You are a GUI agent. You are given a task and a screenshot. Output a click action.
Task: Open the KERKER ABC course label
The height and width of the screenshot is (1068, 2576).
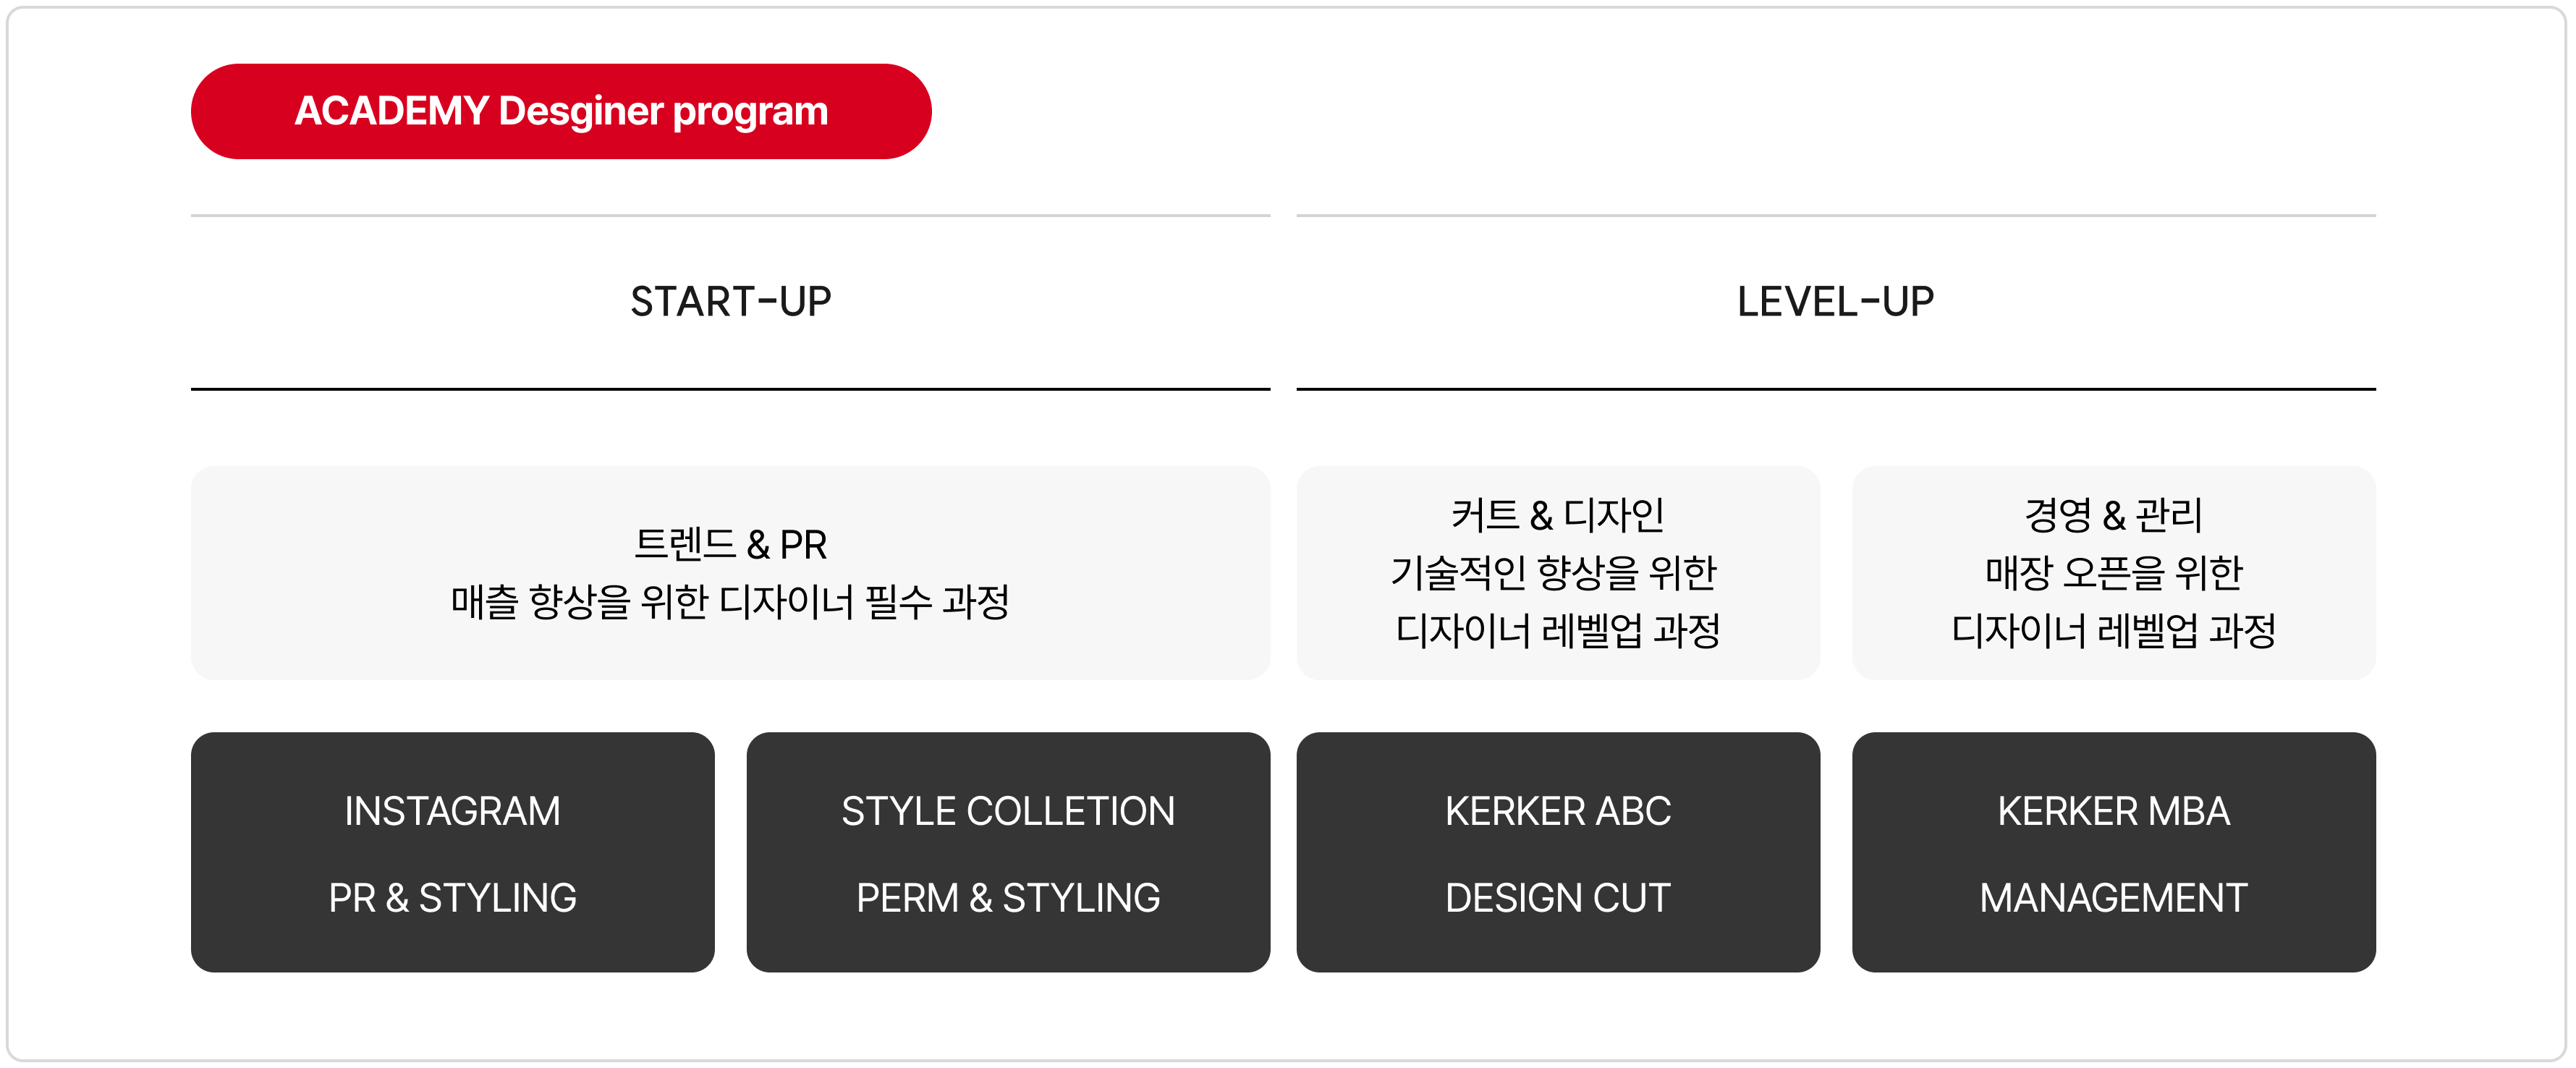coord(1557,811)
